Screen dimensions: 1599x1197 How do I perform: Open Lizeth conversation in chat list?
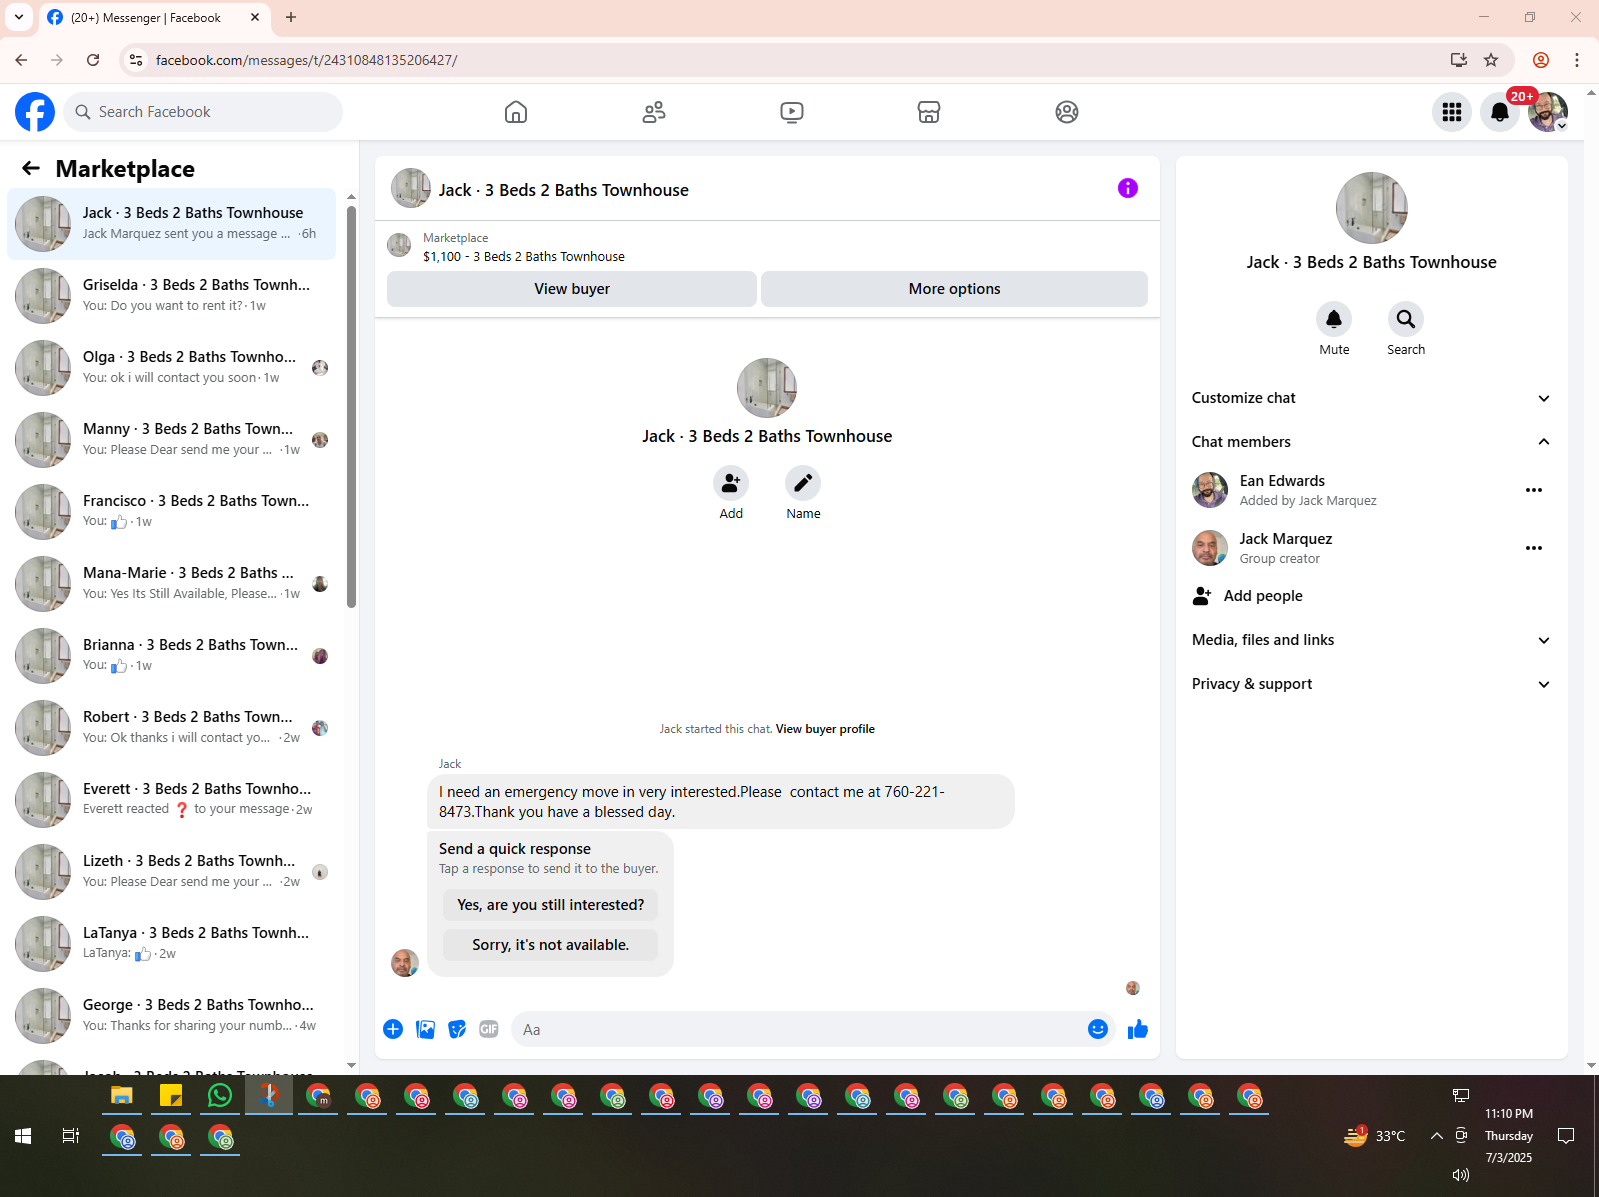172,872
